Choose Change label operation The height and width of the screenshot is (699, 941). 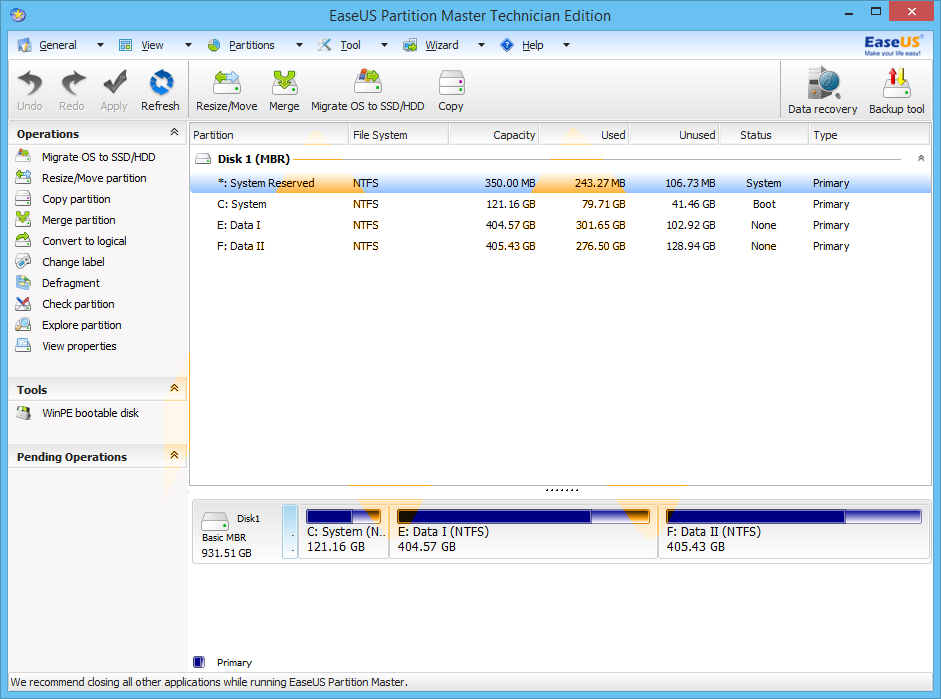click(73, 262)
